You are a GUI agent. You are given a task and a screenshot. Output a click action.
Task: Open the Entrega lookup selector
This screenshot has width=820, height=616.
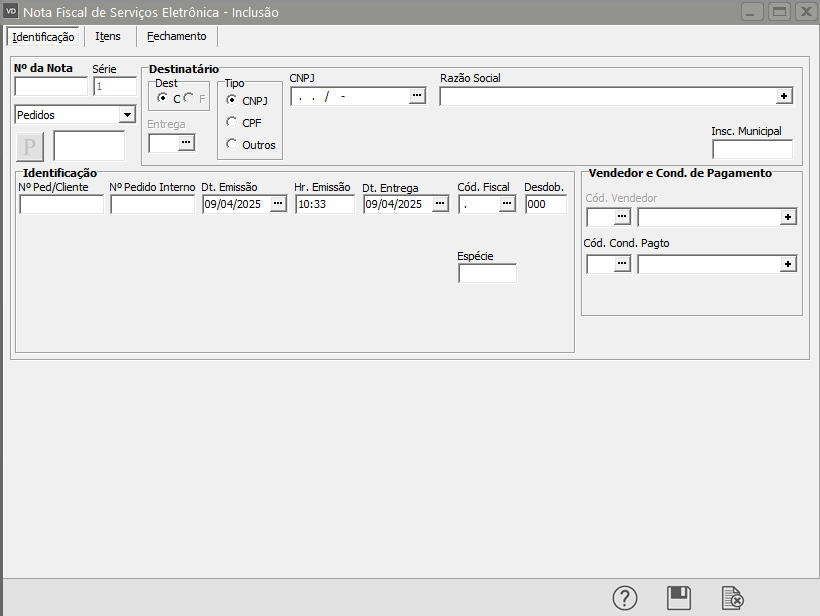click(x=185, y=143)
